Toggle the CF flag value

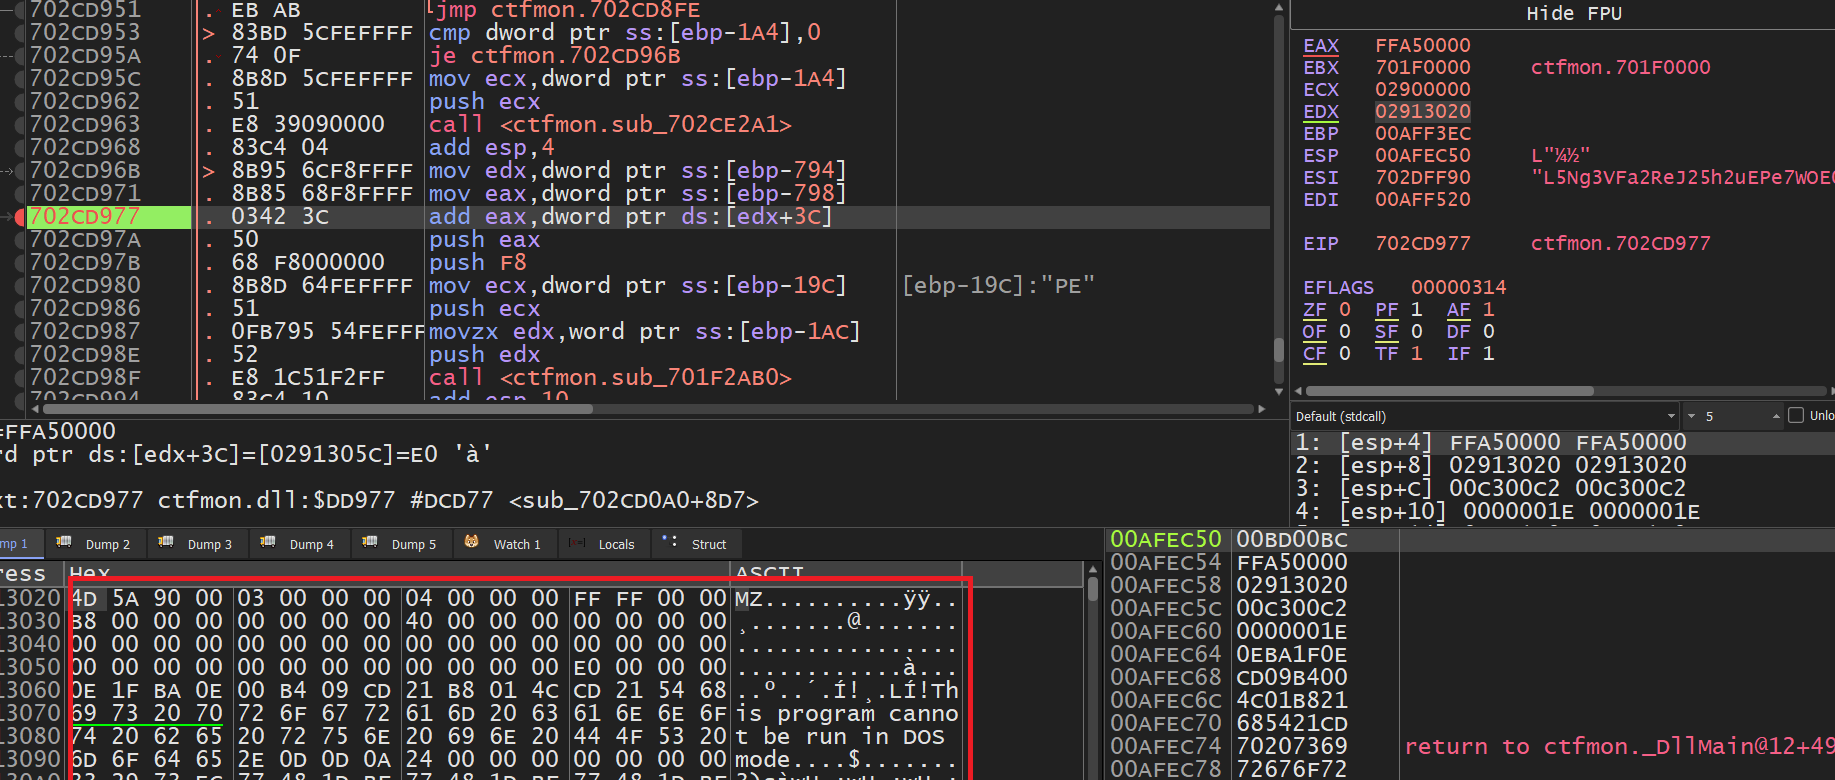[x=1345, y=354]
